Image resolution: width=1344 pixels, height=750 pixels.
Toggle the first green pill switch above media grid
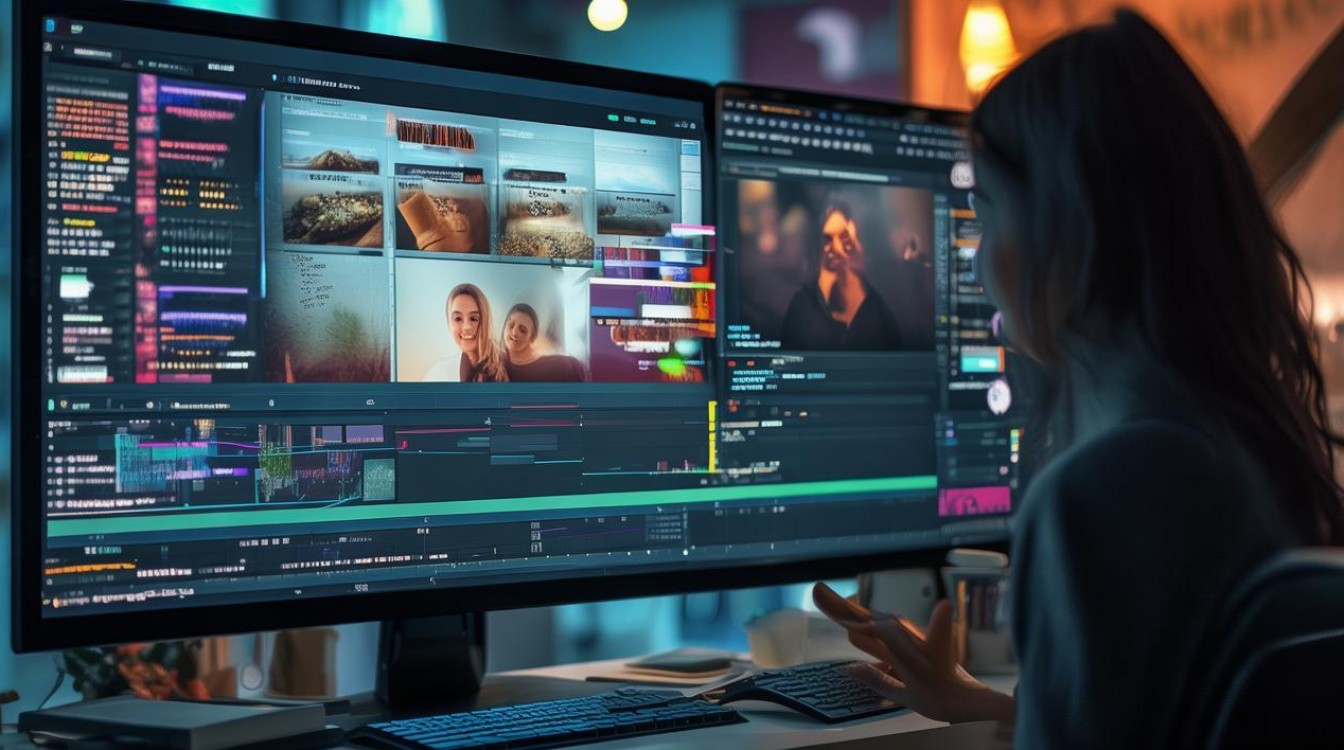click(612, 118)
